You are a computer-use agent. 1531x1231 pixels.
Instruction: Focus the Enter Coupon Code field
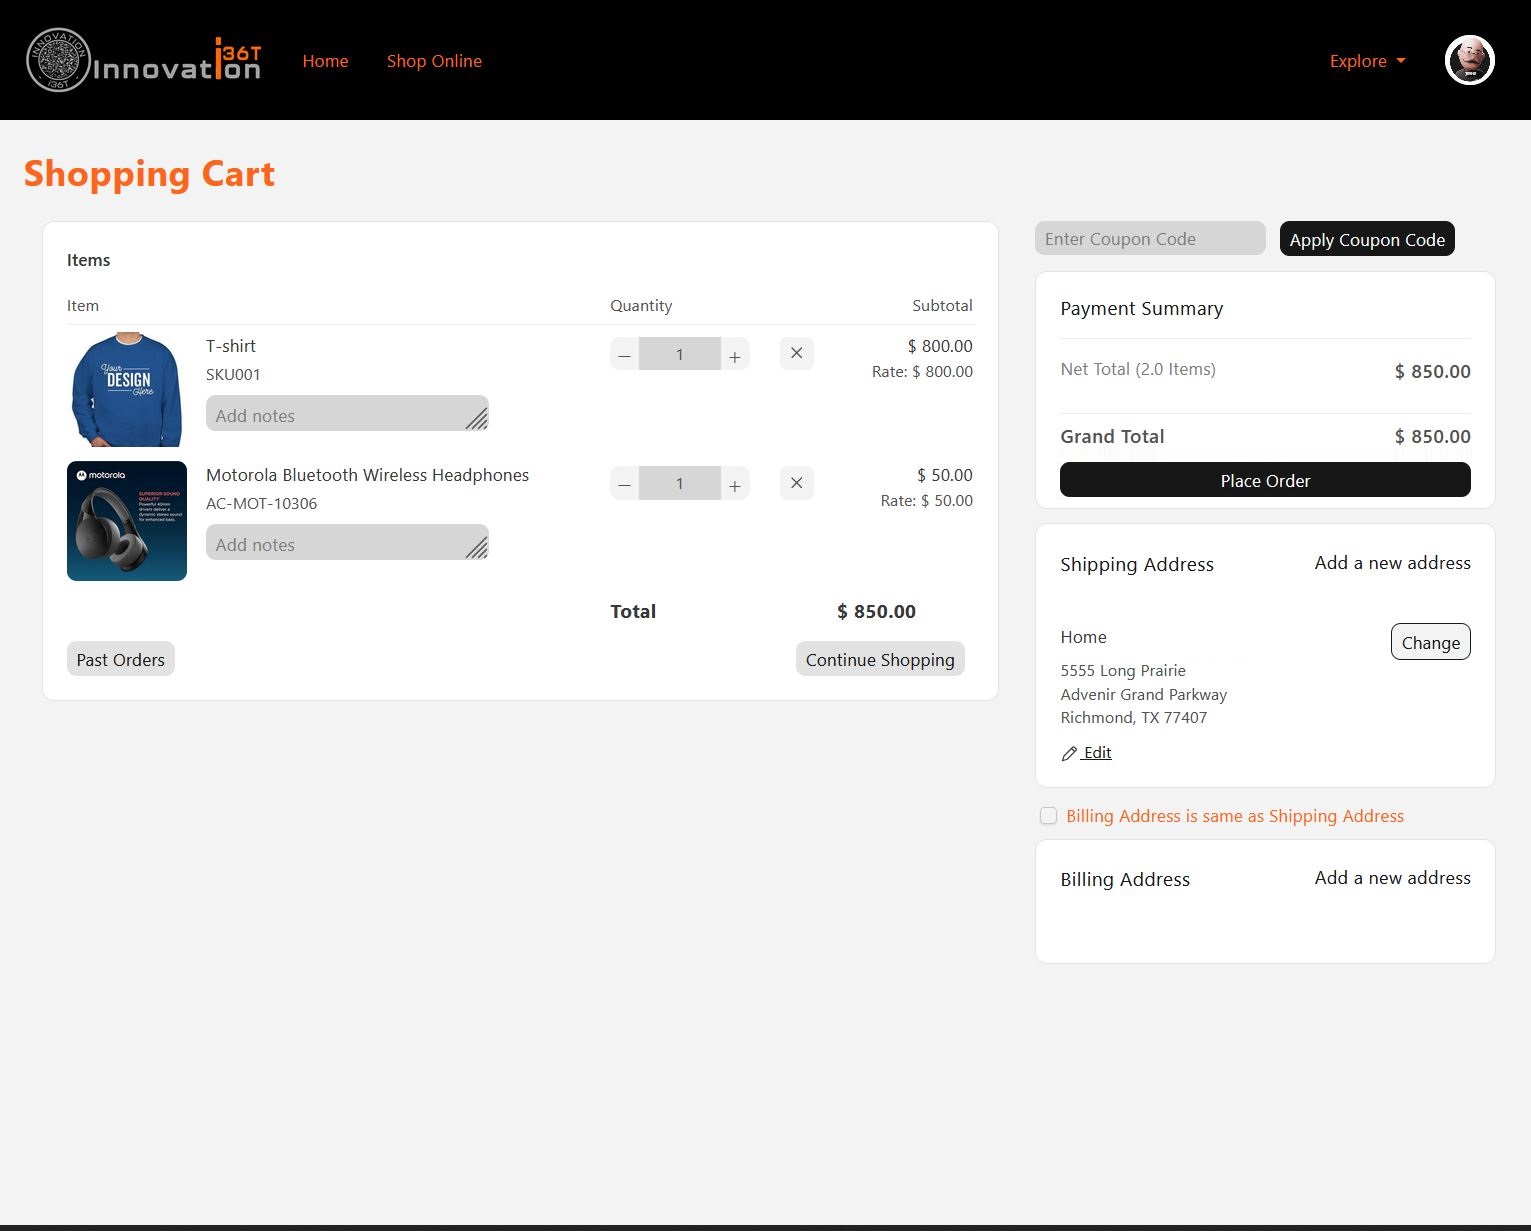tap(1149, 239)
